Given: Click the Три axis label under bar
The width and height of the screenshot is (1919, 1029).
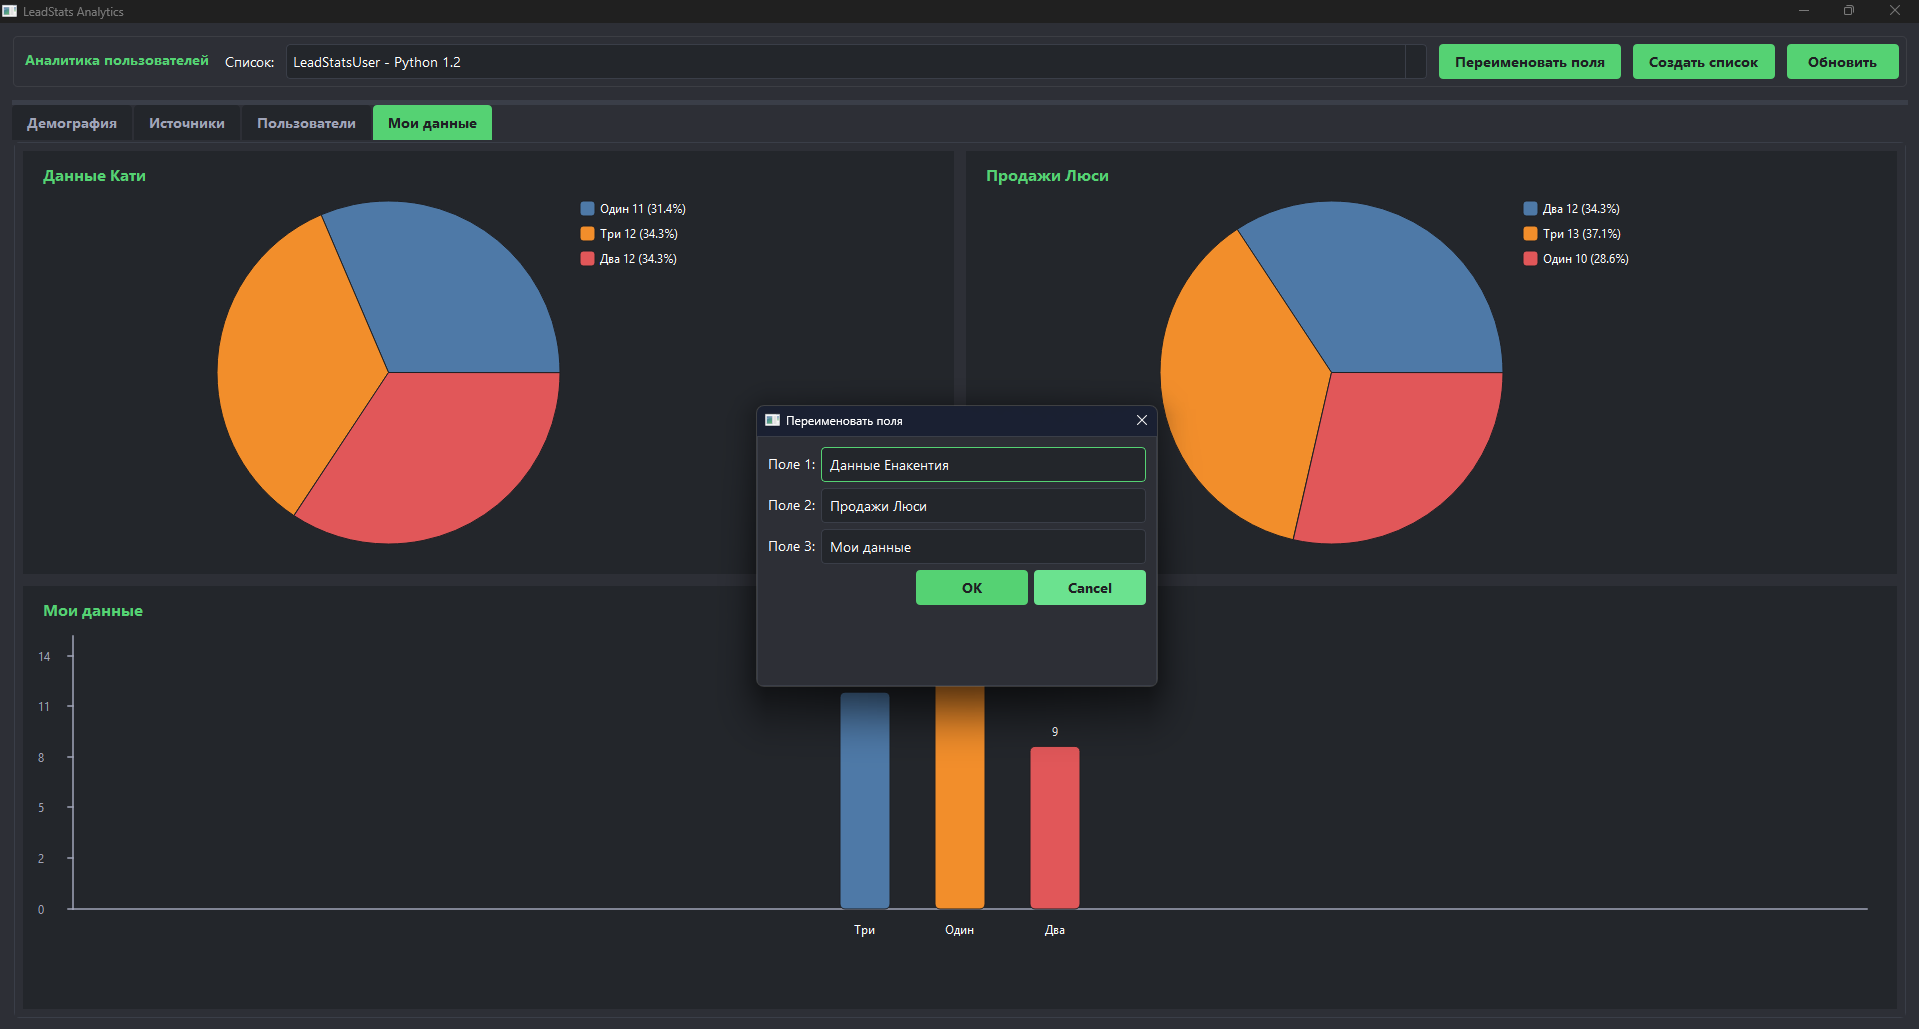Looking at the screenshot, I should pos(864,930).
